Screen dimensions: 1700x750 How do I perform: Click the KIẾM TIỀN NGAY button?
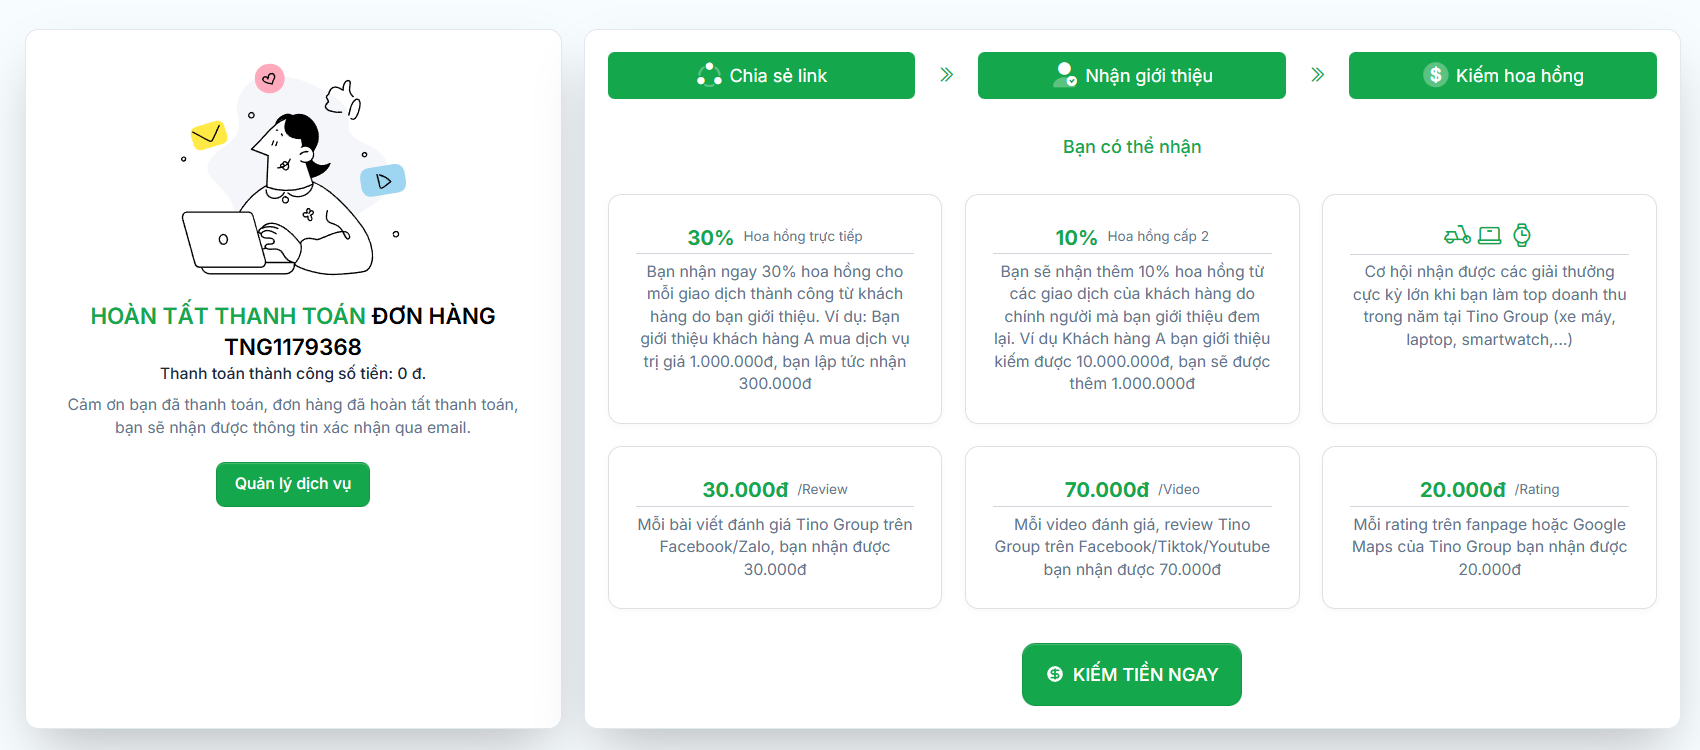point(1131,674)
